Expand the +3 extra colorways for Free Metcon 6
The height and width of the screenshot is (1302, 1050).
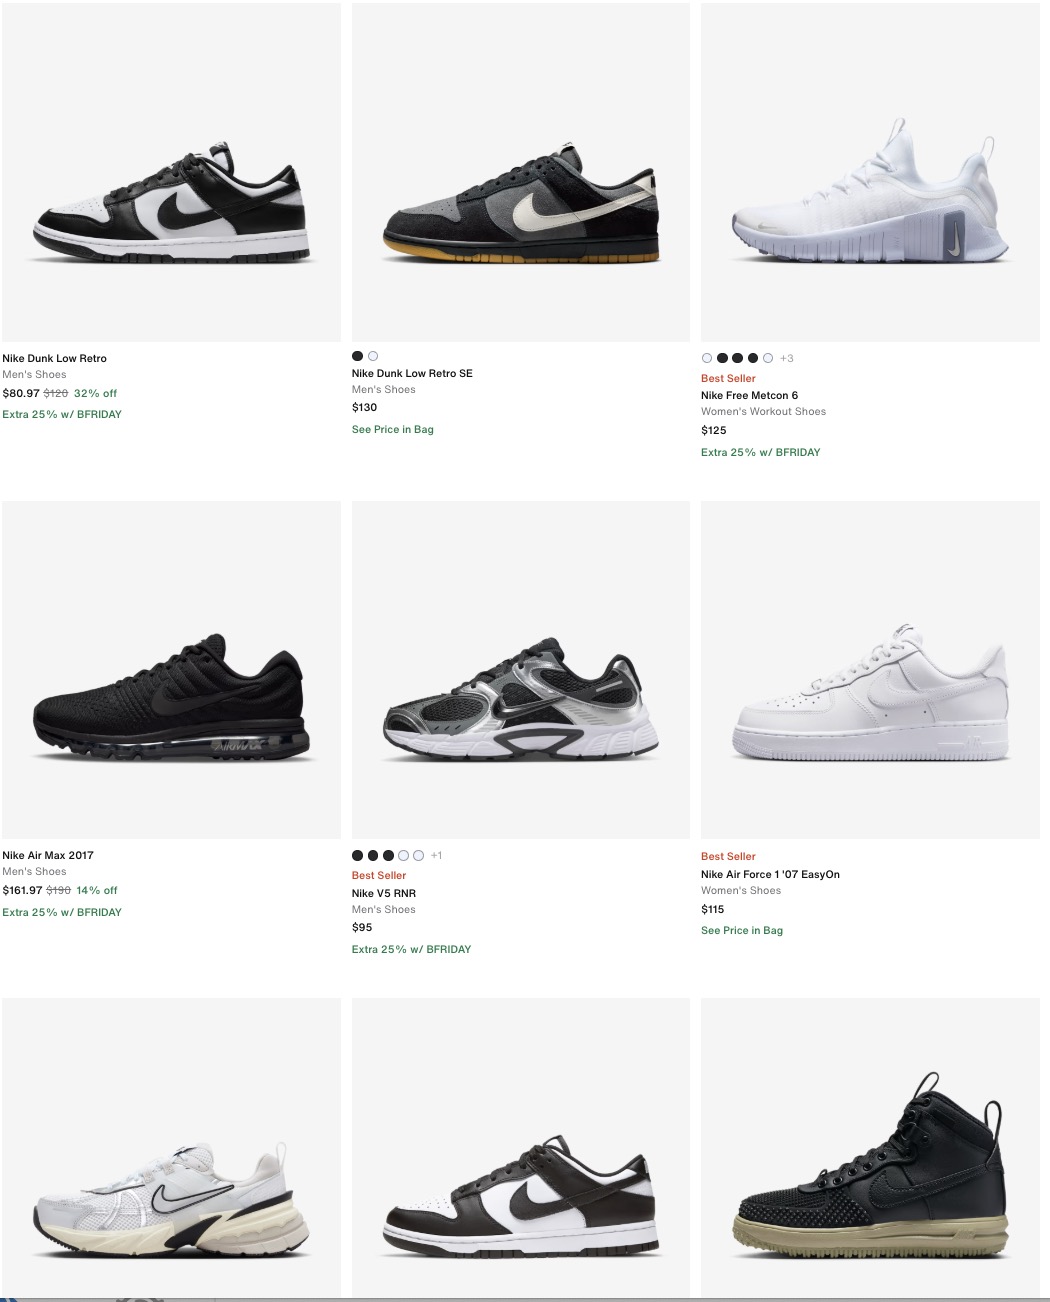coord(786,357)
